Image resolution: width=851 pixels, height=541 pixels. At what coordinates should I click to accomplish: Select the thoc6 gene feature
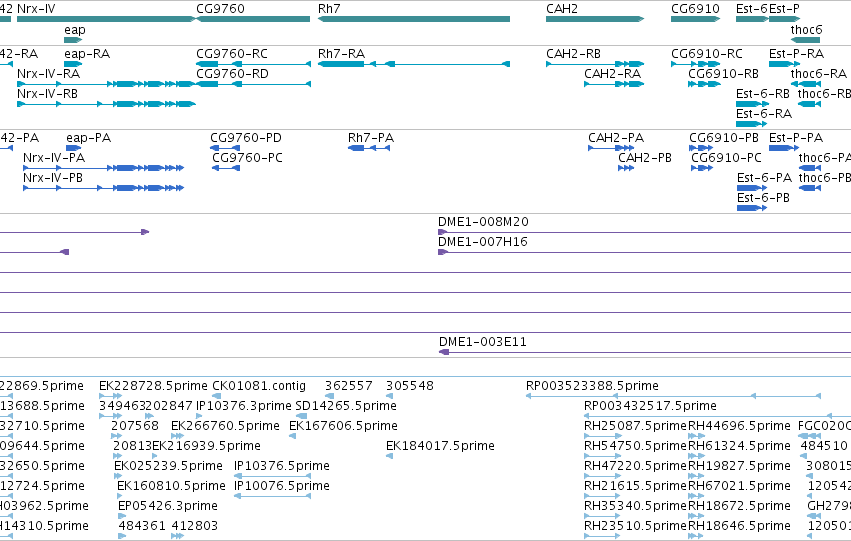[x=805, y=40]
